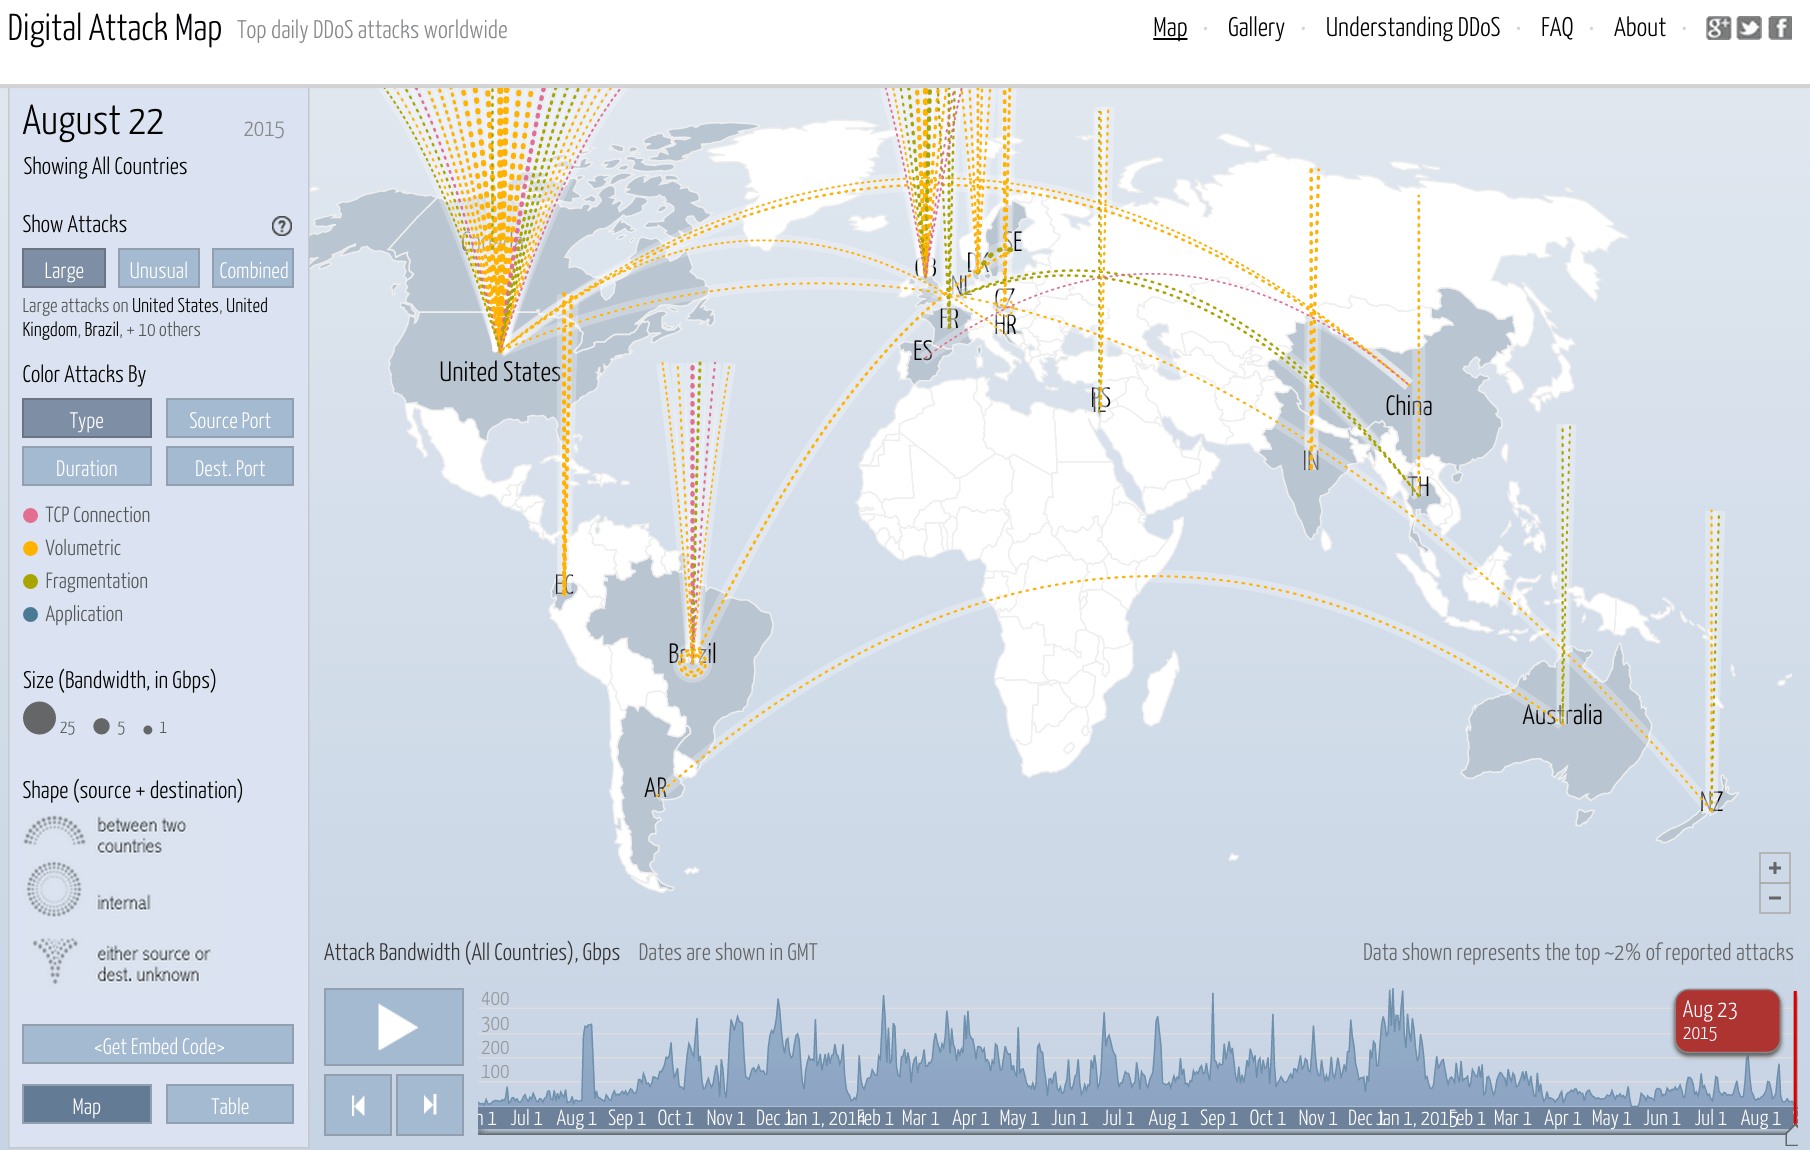Zoom in using the plus icon

point(1775,868)
